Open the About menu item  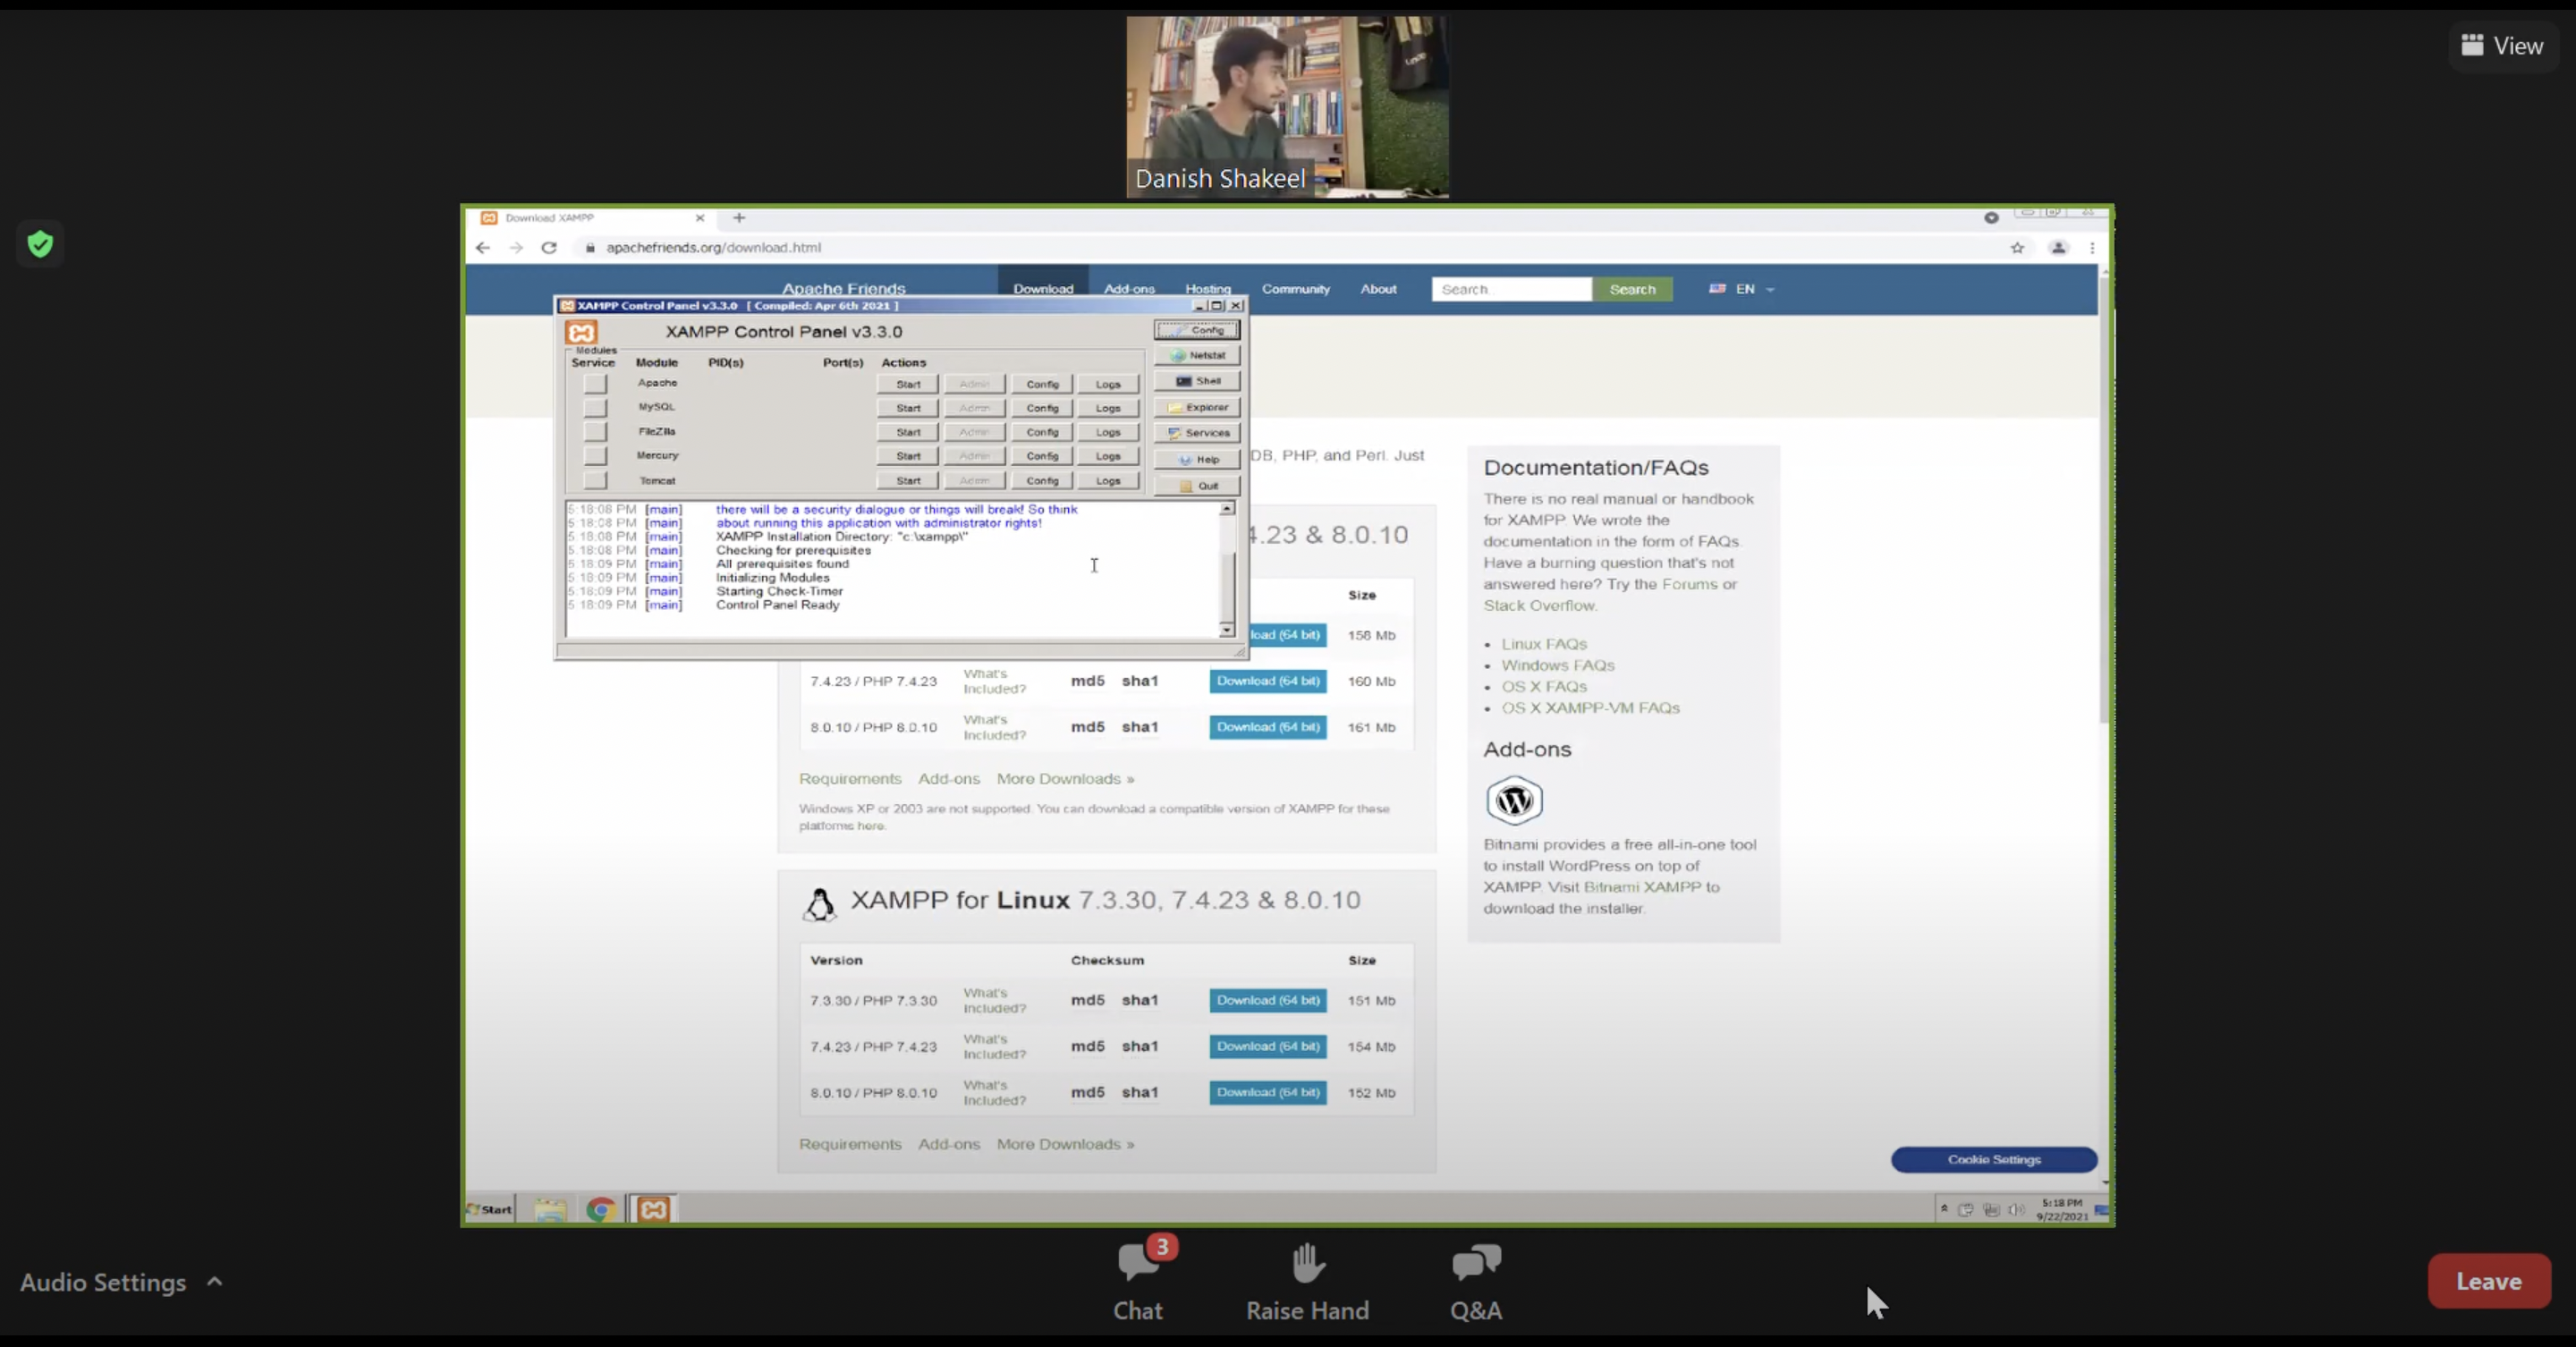[1378, 289]
